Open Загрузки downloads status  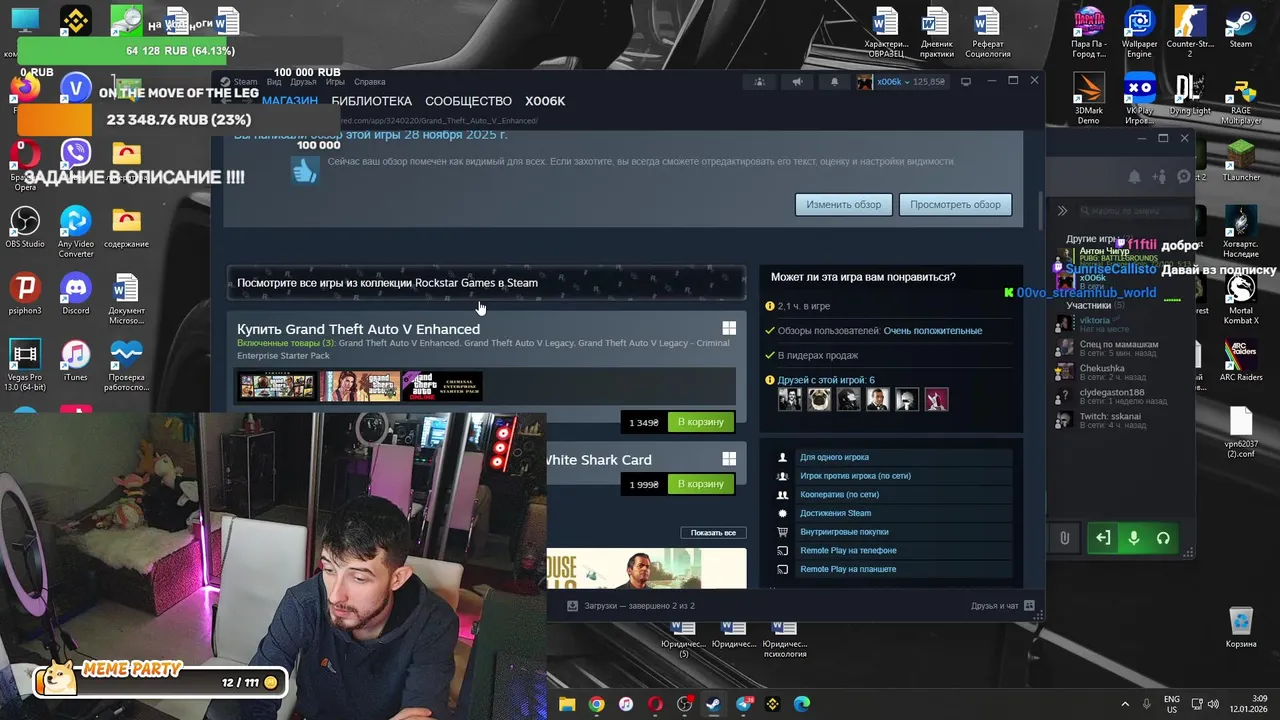631,606
